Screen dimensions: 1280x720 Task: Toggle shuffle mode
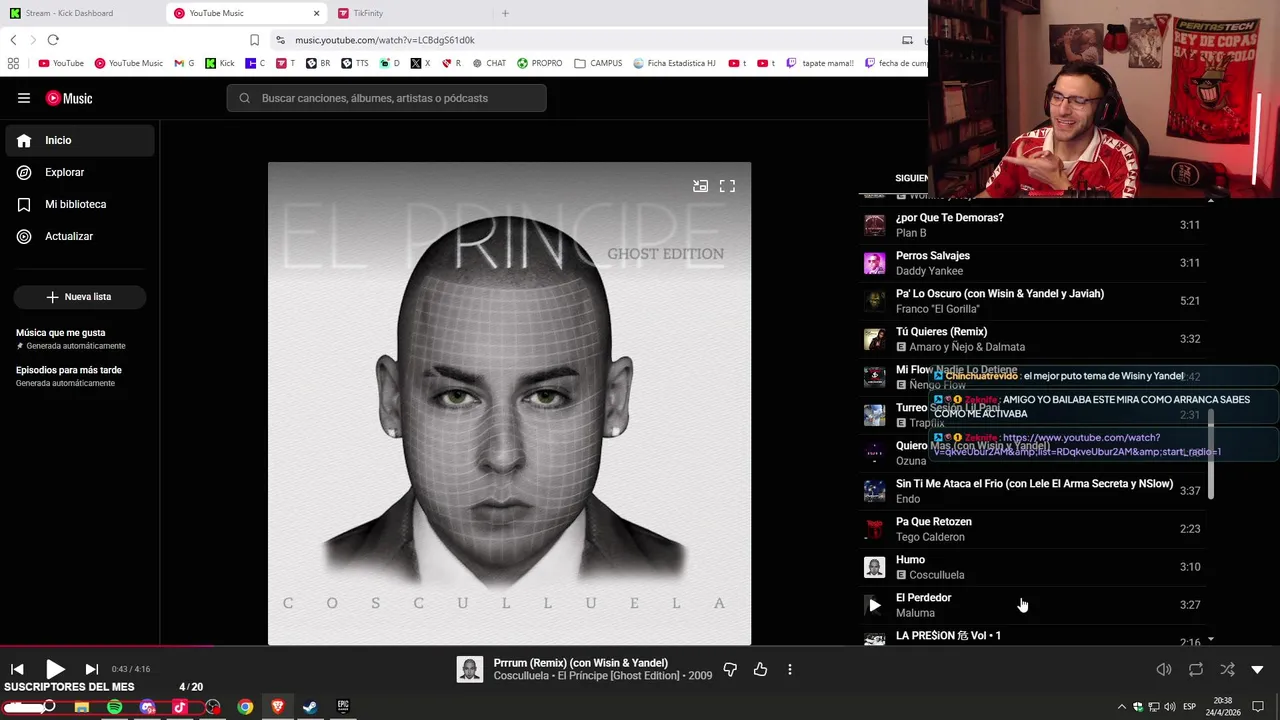(x=1227, y=669)
